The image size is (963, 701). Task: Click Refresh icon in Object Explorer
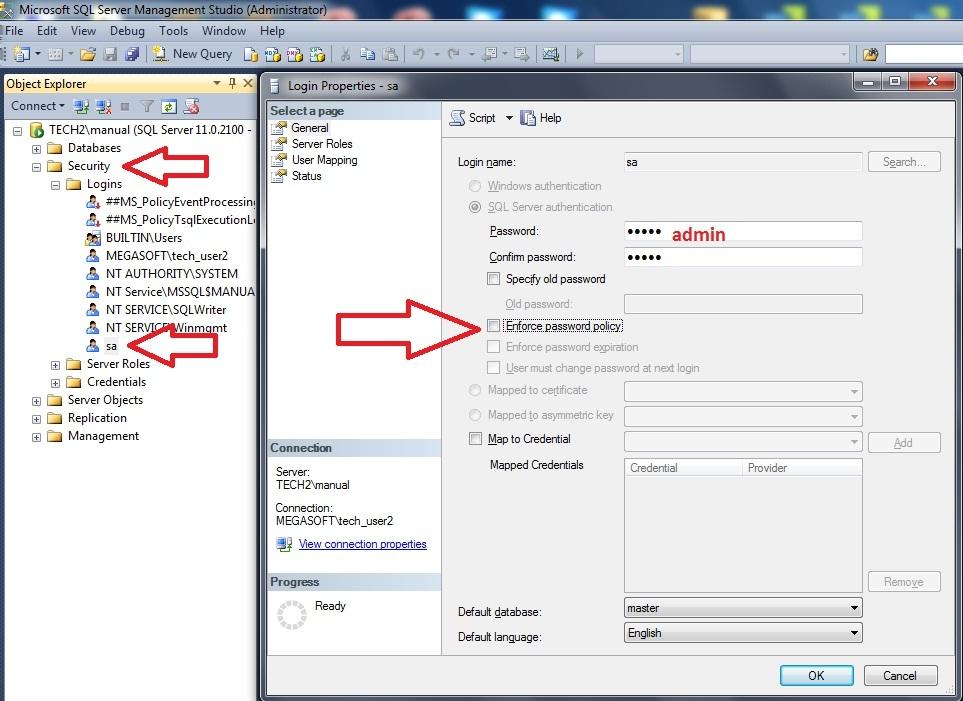pos(169,106)
